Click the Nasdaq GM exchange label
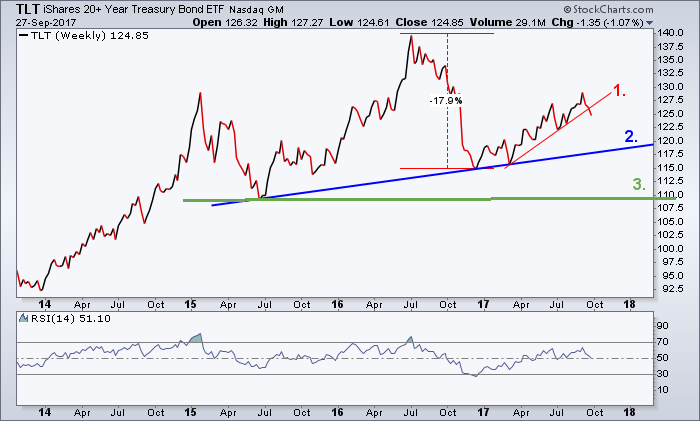This screenshot has height=421, width=700. (x=256, y=10)
